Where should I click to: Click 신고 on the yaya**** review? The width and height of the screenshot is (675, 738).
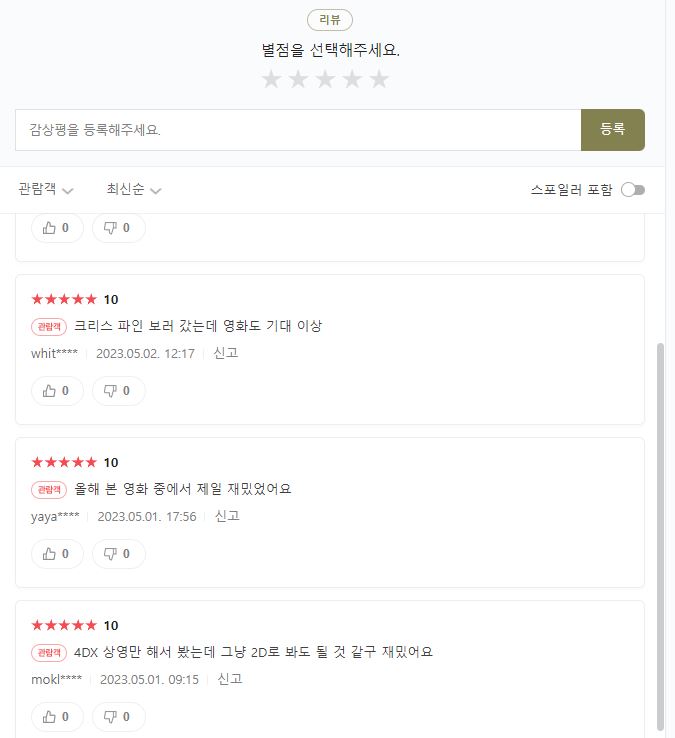tap(227, 516)
